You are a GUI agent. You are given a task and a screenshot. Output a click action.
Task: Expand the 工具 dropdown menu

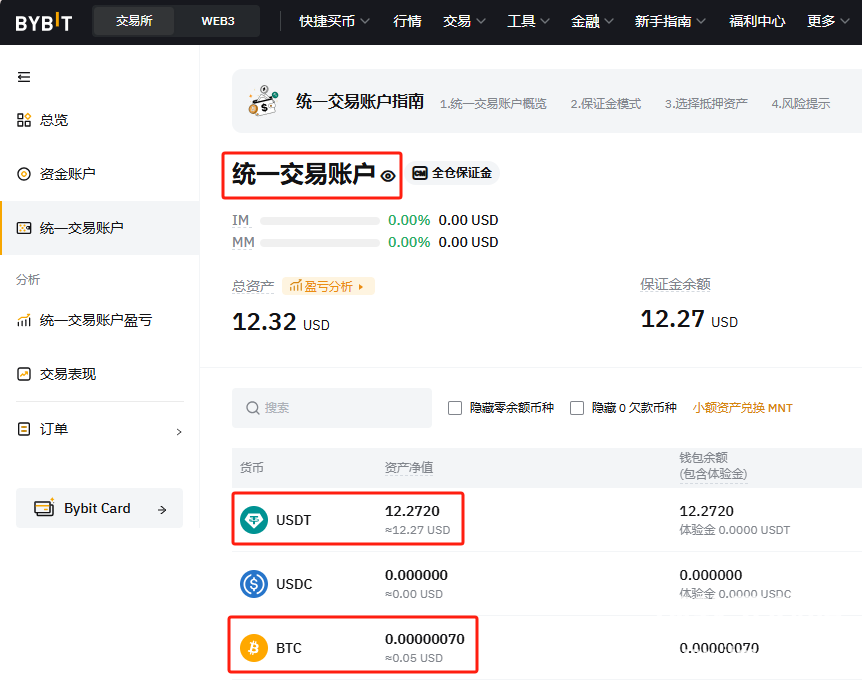(528, 21)
